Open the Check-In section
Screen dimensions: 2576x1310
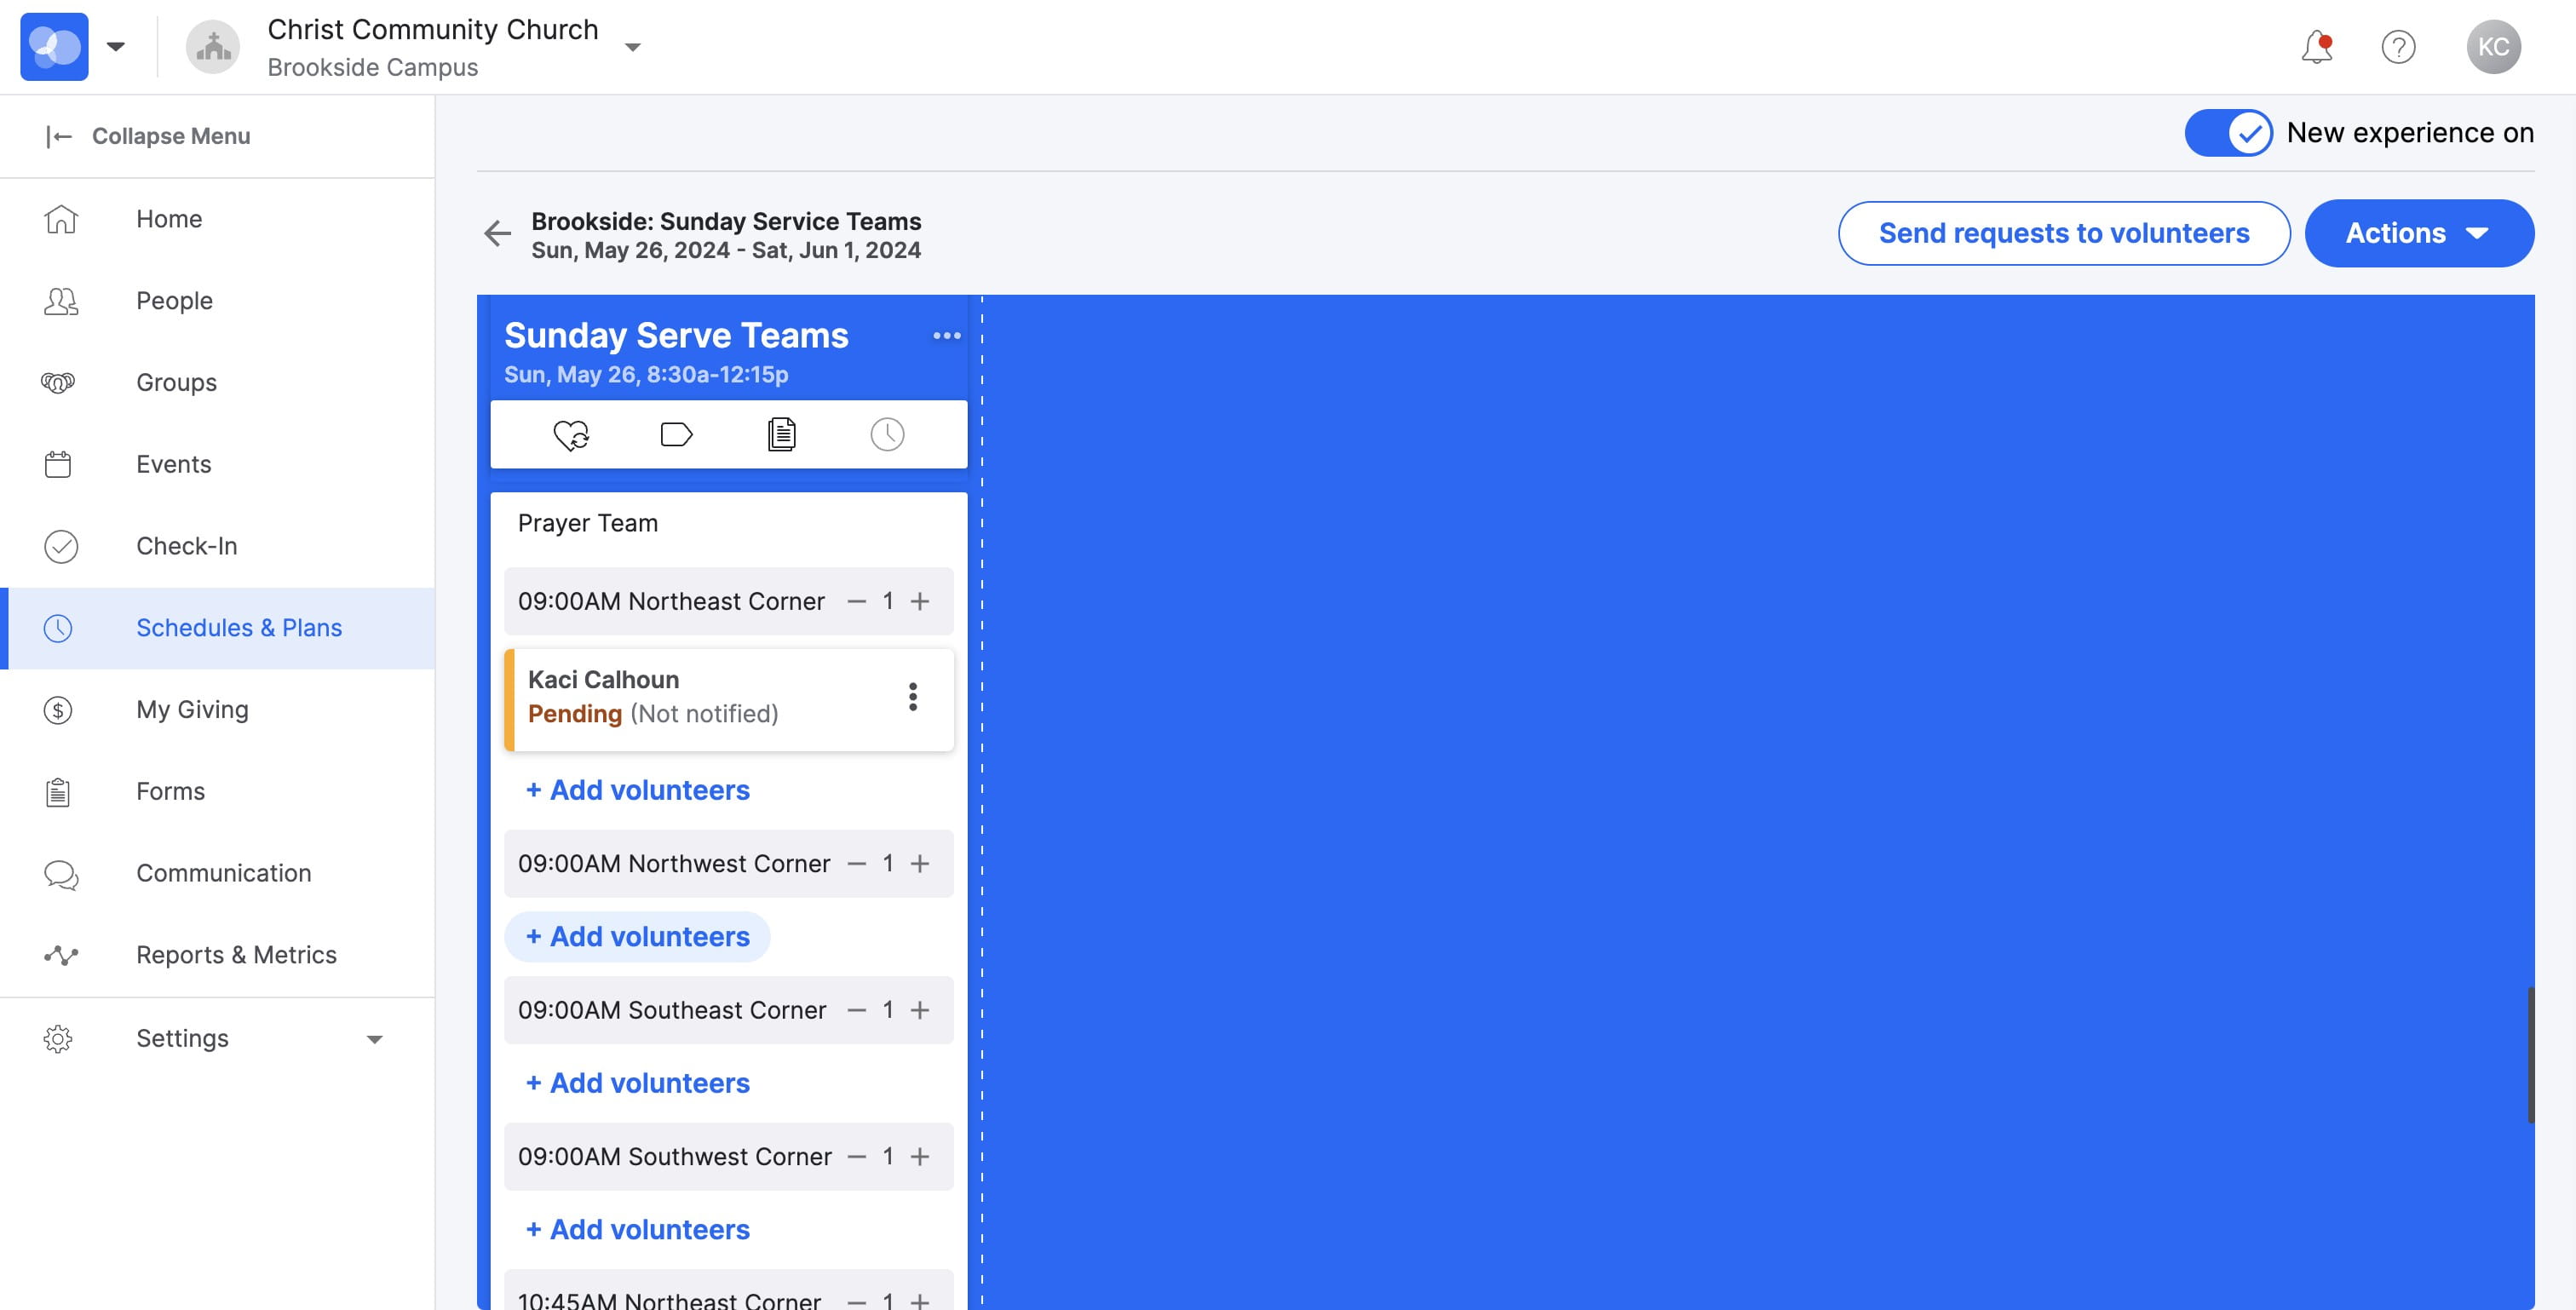[217, 546]
